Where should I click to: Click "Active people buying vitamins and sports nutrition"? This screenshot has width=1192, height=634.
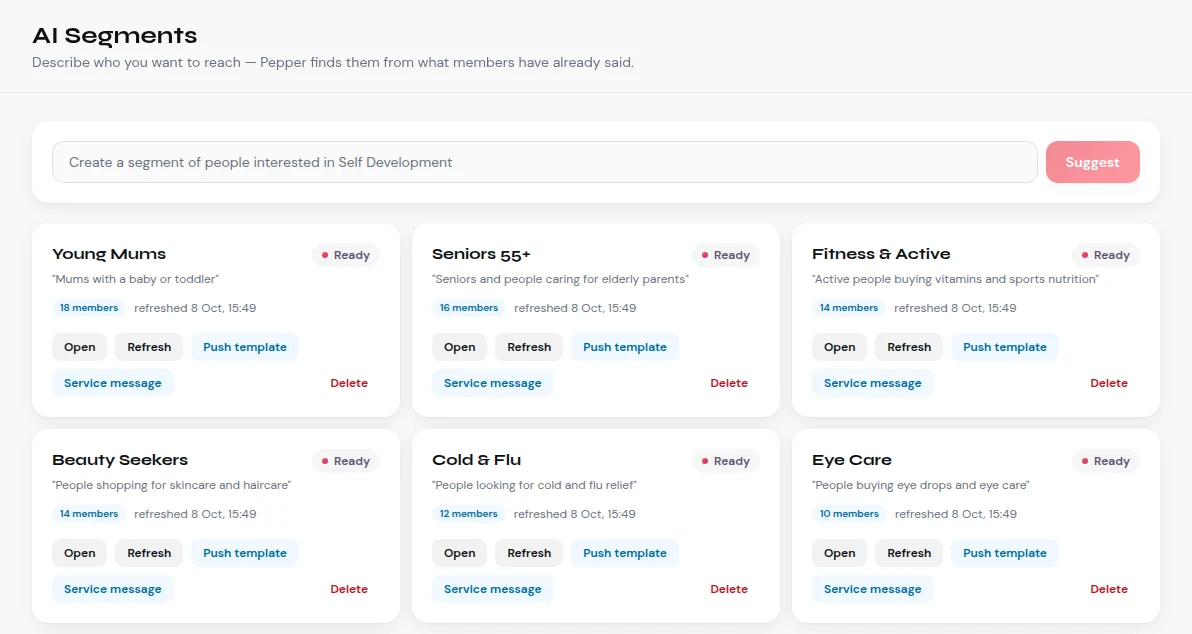[956, 279]
